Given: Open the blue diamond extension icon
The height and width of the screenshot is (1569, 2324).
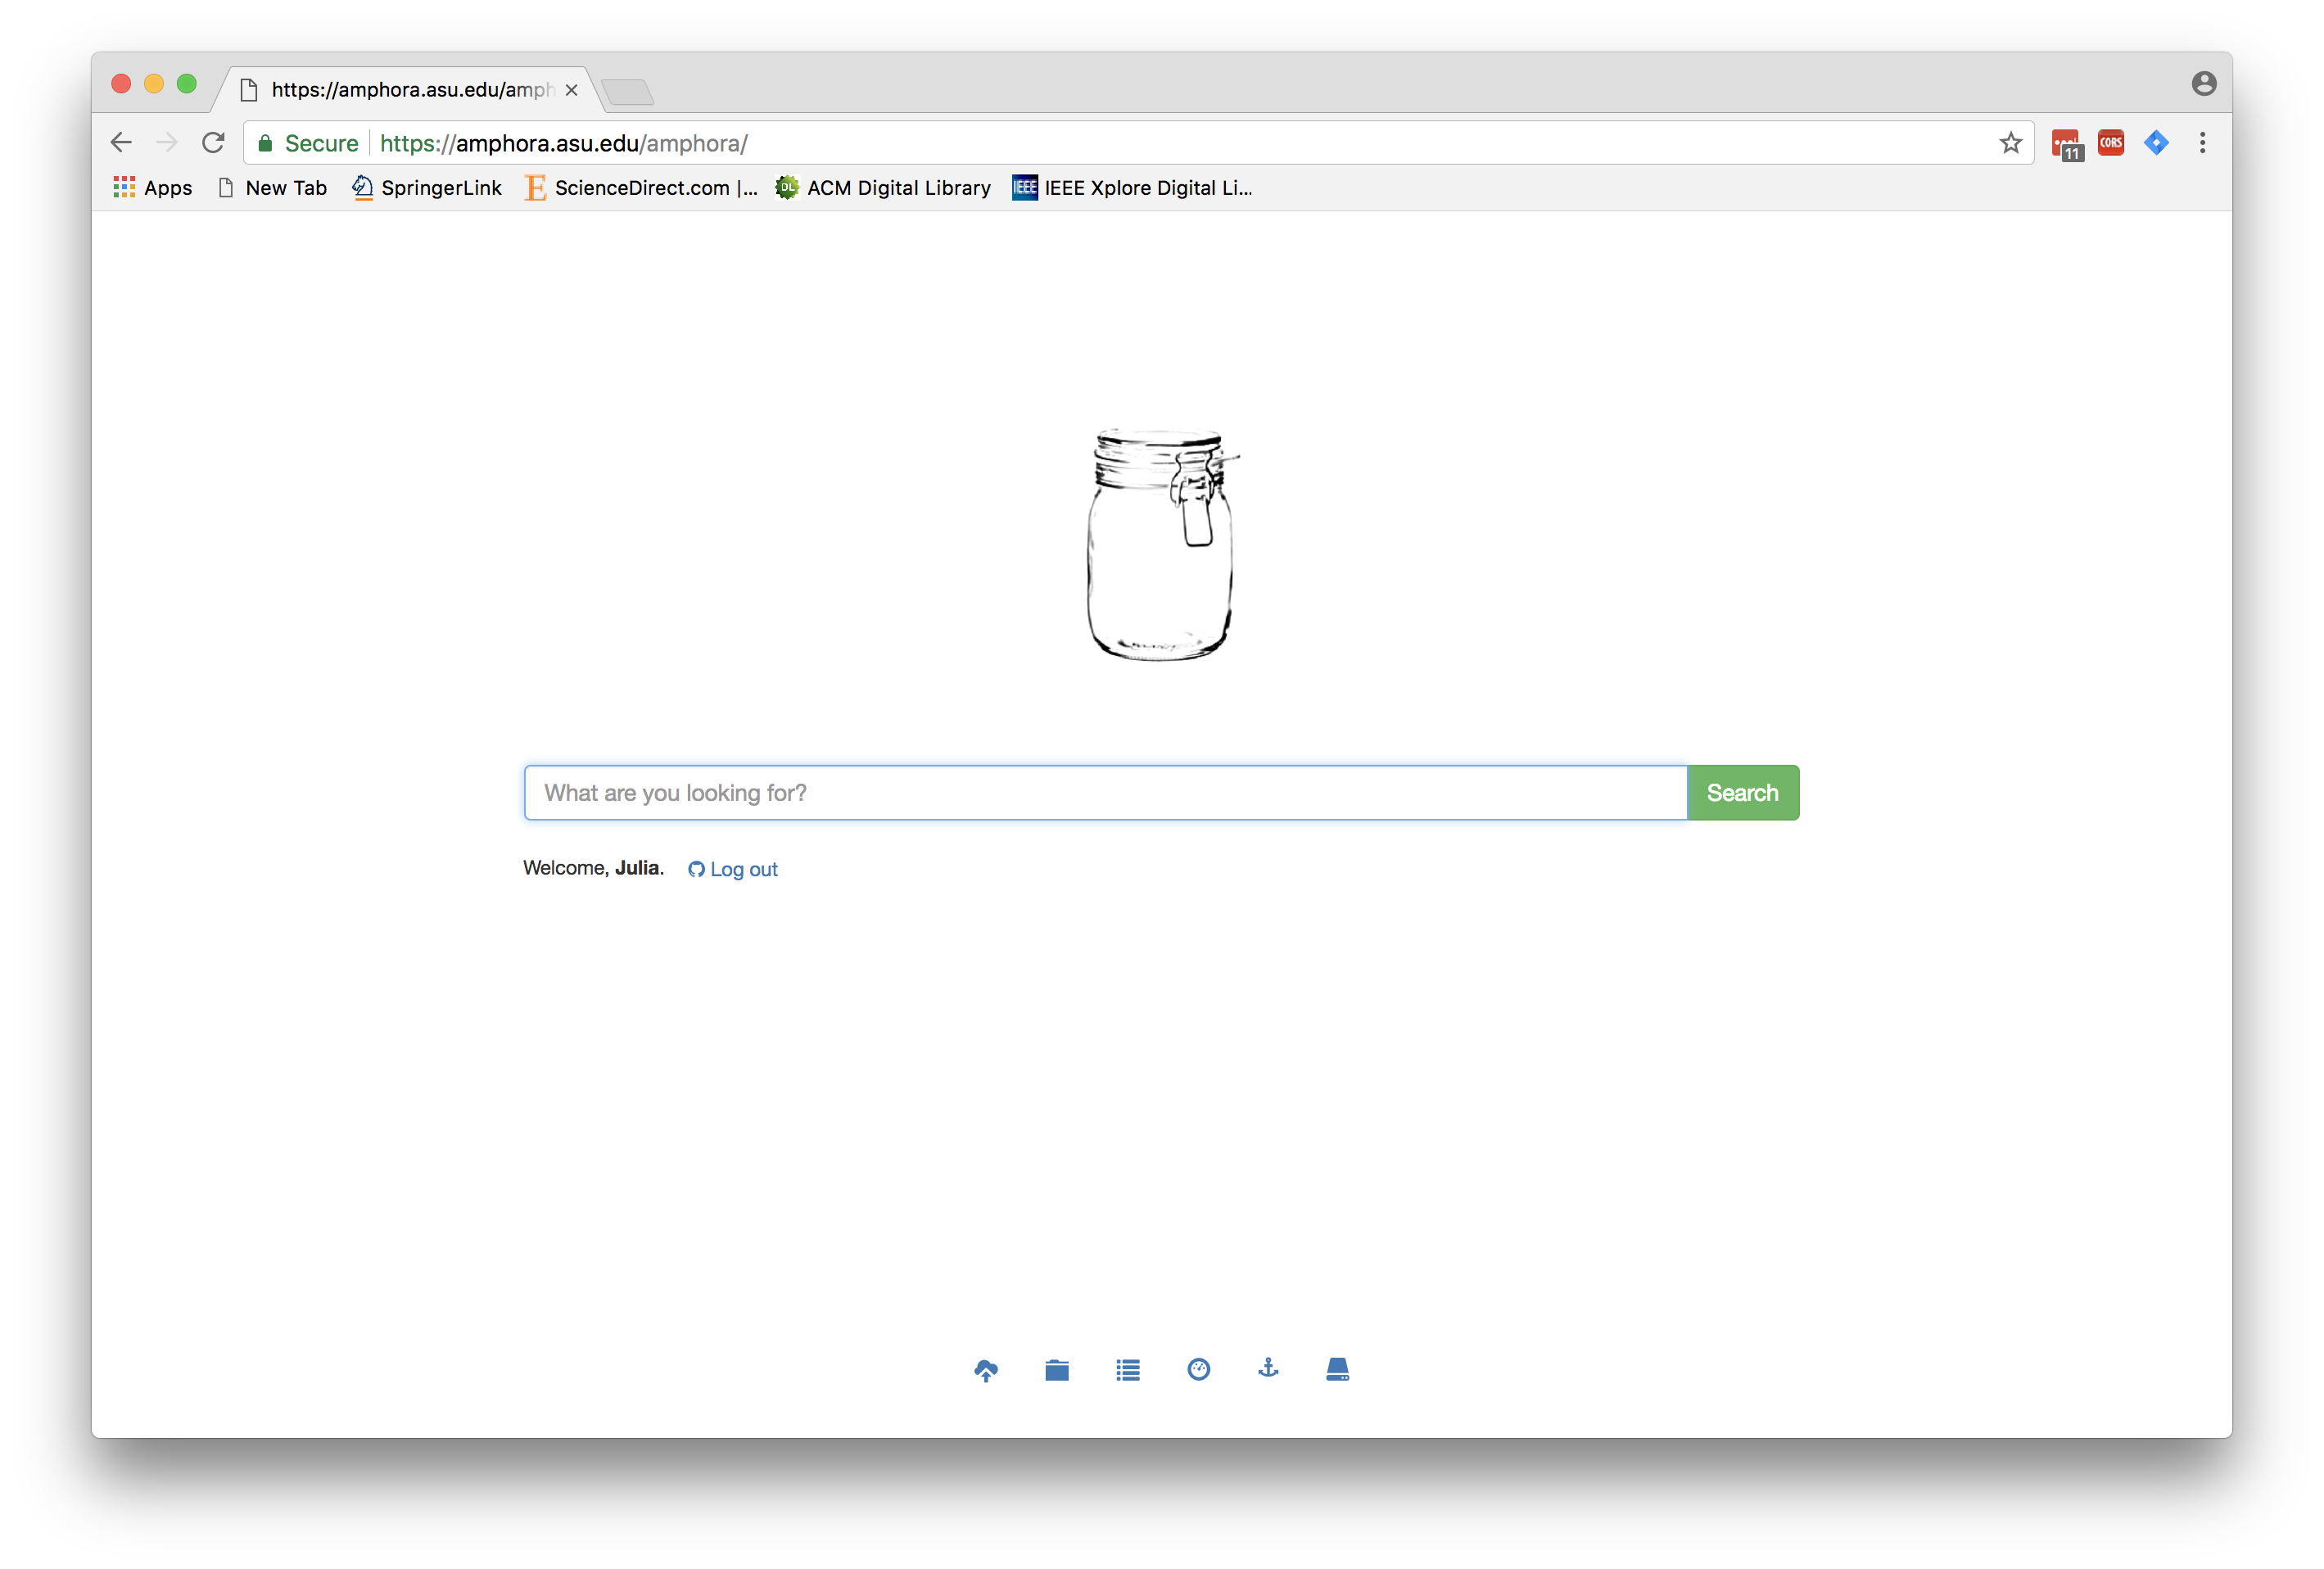Looking at the screenshot, I should click(2156, 143).
